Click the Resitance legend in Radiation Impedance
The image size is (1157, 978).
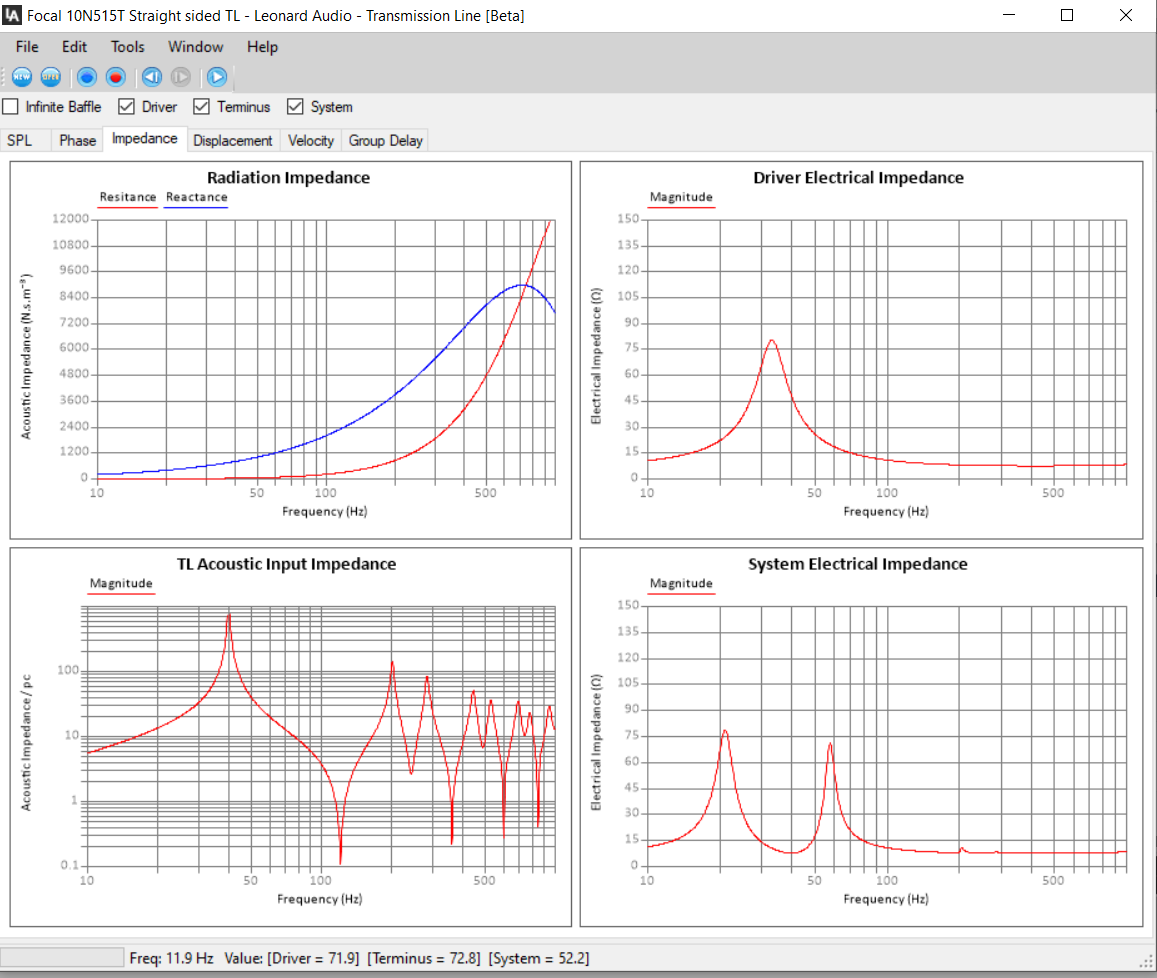128,198
